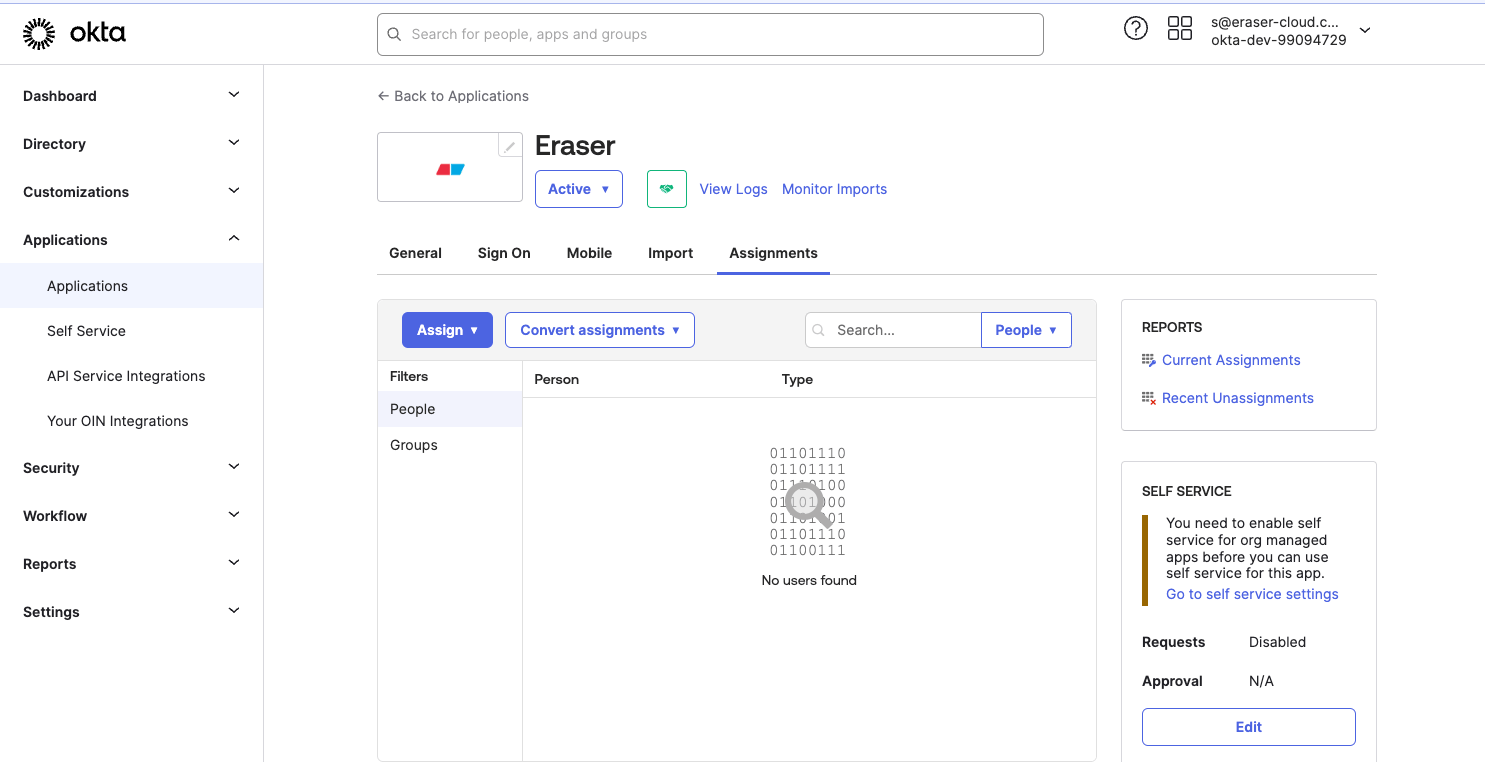
Task: Click the Recent Unassignments report icon
Action: [x=1149, y=398]
